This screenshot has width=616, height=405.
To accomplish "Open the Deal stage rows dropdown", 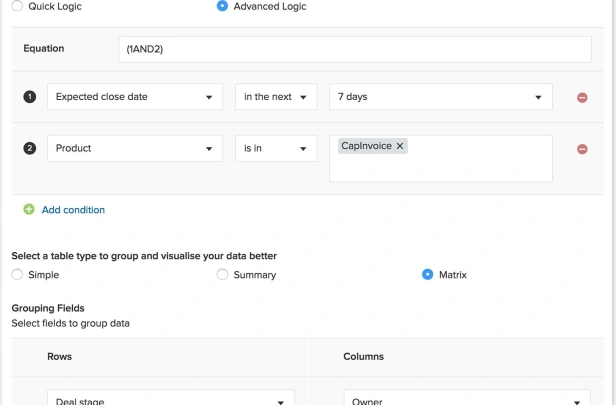I will [171, 398].
